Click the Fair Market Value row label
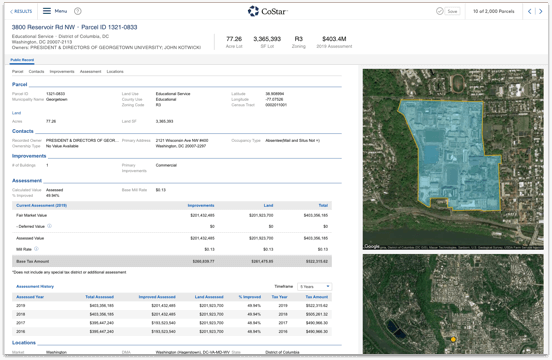Image resolution: width=552 pixels, height=360 pixels. [31, 215]
